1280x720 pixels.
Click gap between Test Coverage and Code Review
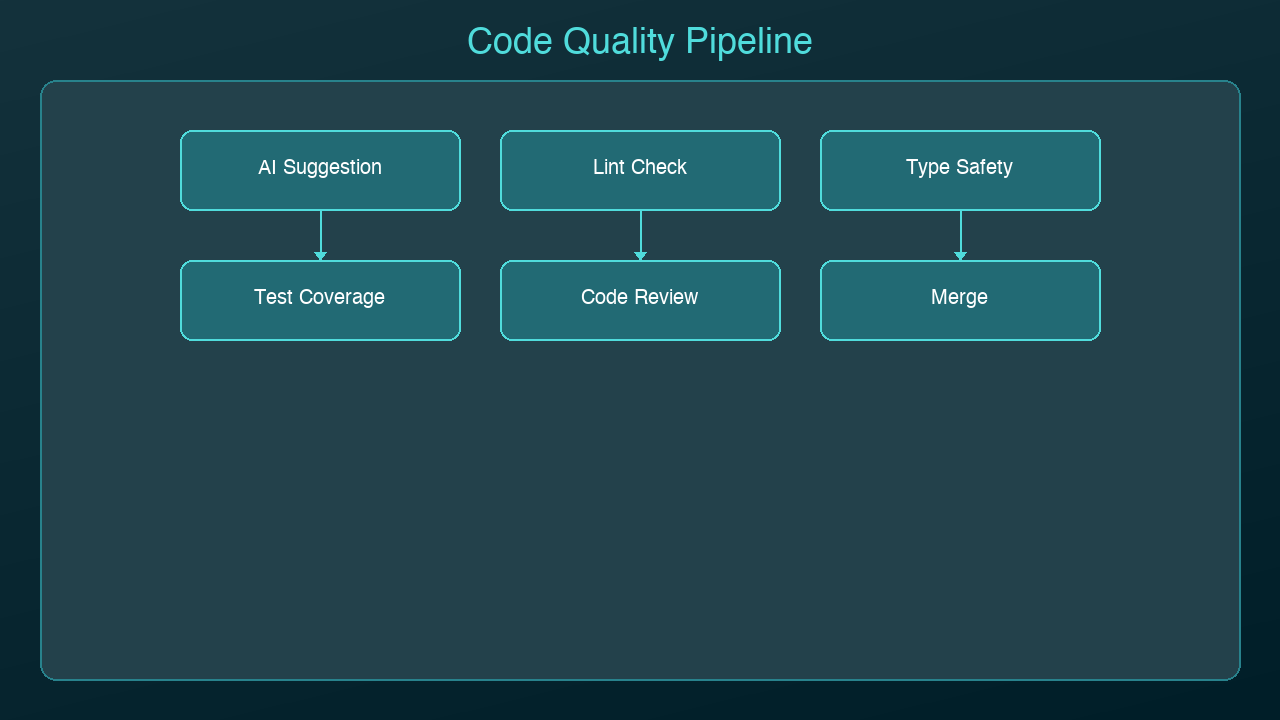tap(480, 300)
